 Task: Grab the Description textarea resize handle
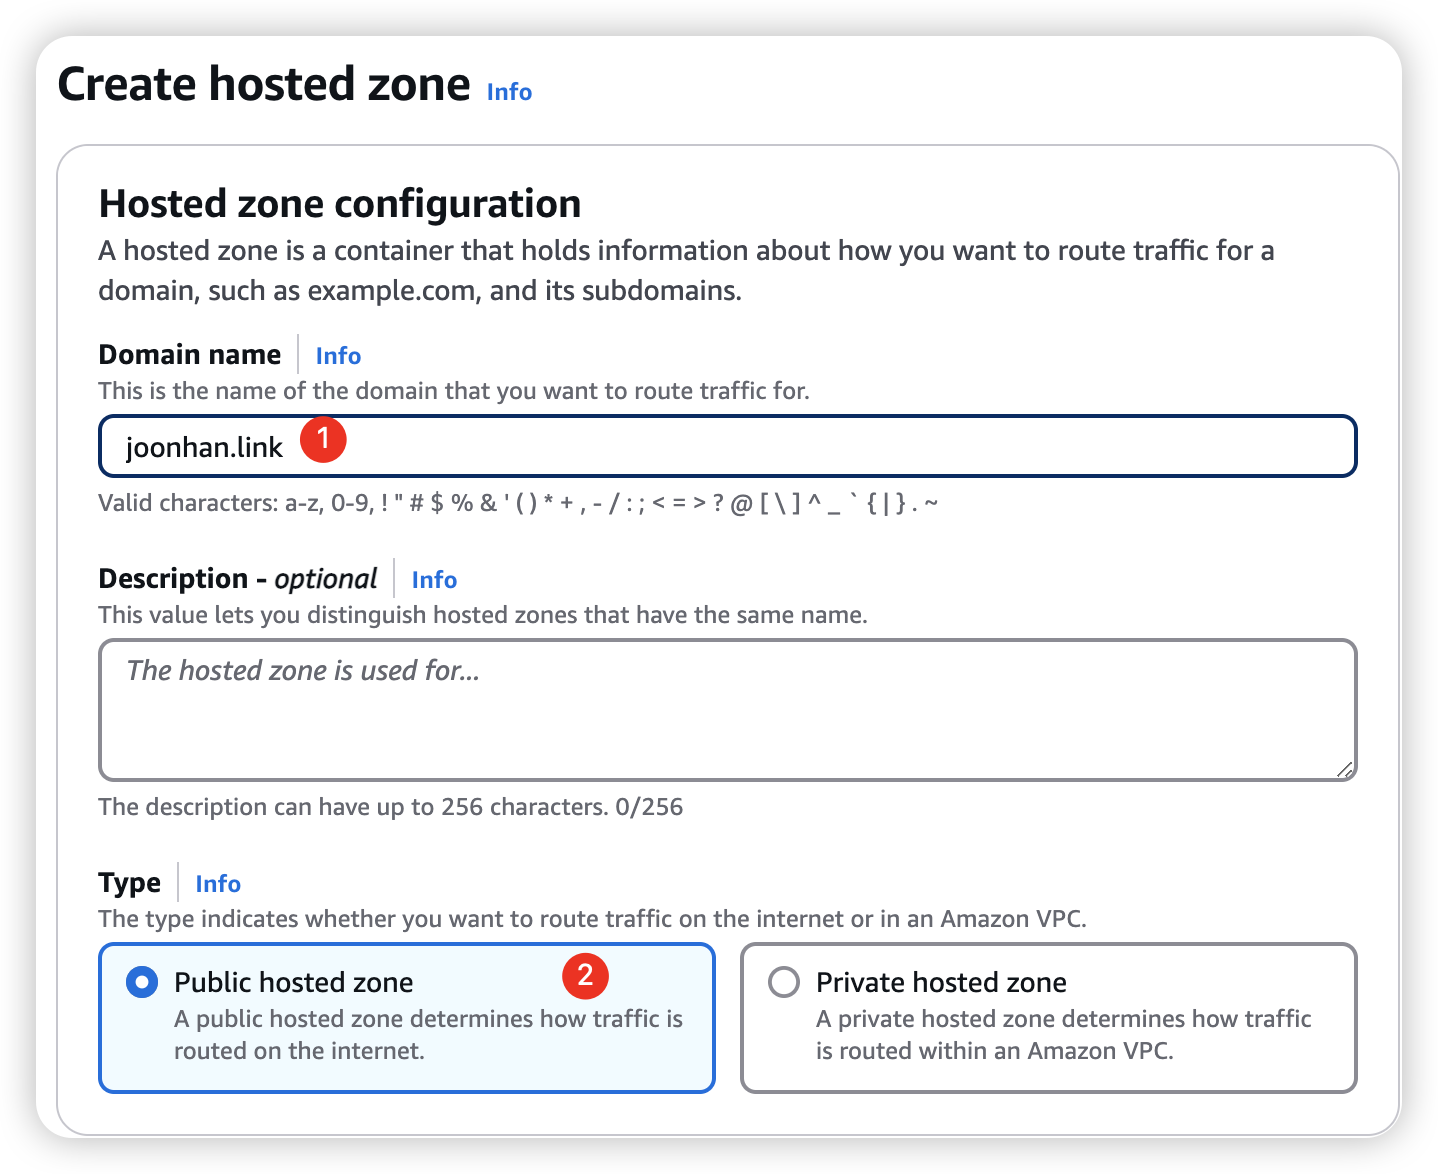[x=1345, y=769]
